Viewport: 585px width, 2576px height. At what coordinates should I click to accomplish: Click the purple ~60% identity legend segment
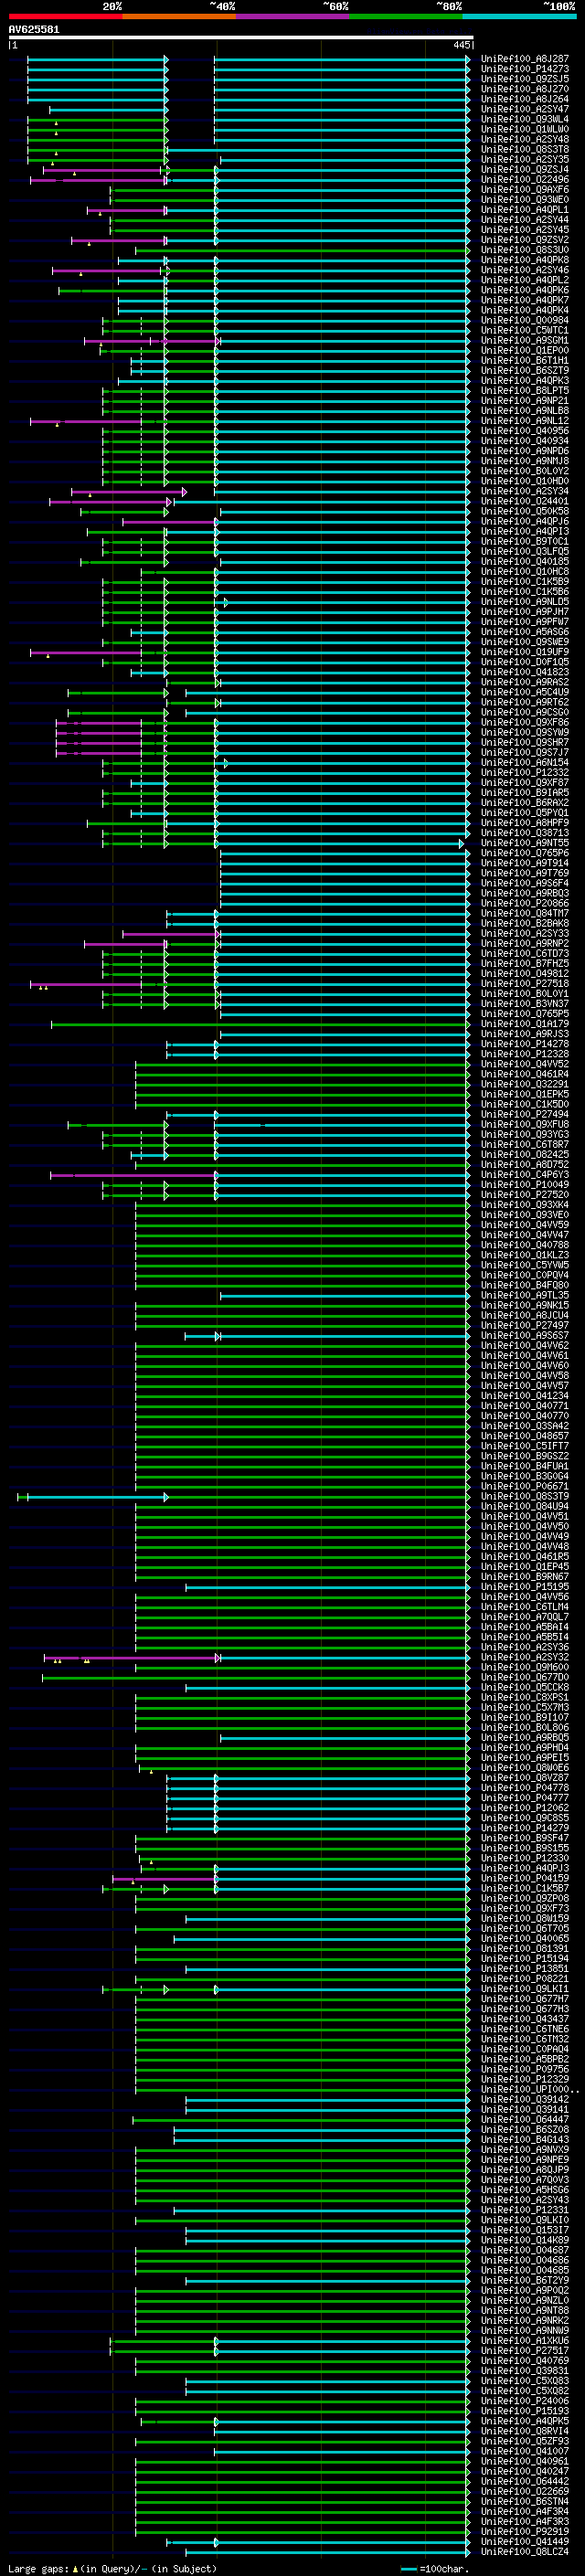293,16
